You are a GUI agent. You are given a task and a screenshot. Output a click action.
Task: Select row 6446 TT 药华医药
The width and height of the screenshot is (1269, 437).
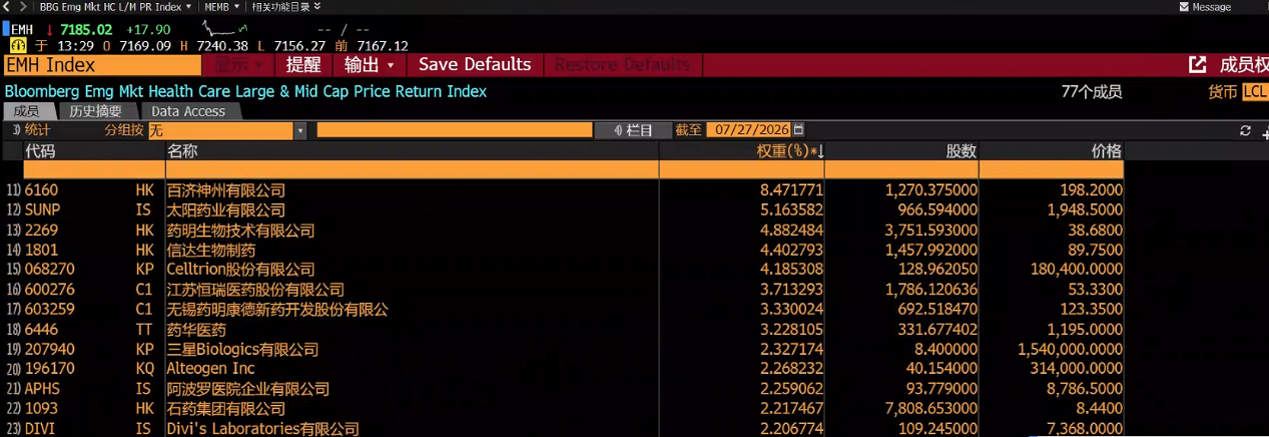tap(563, 330)
